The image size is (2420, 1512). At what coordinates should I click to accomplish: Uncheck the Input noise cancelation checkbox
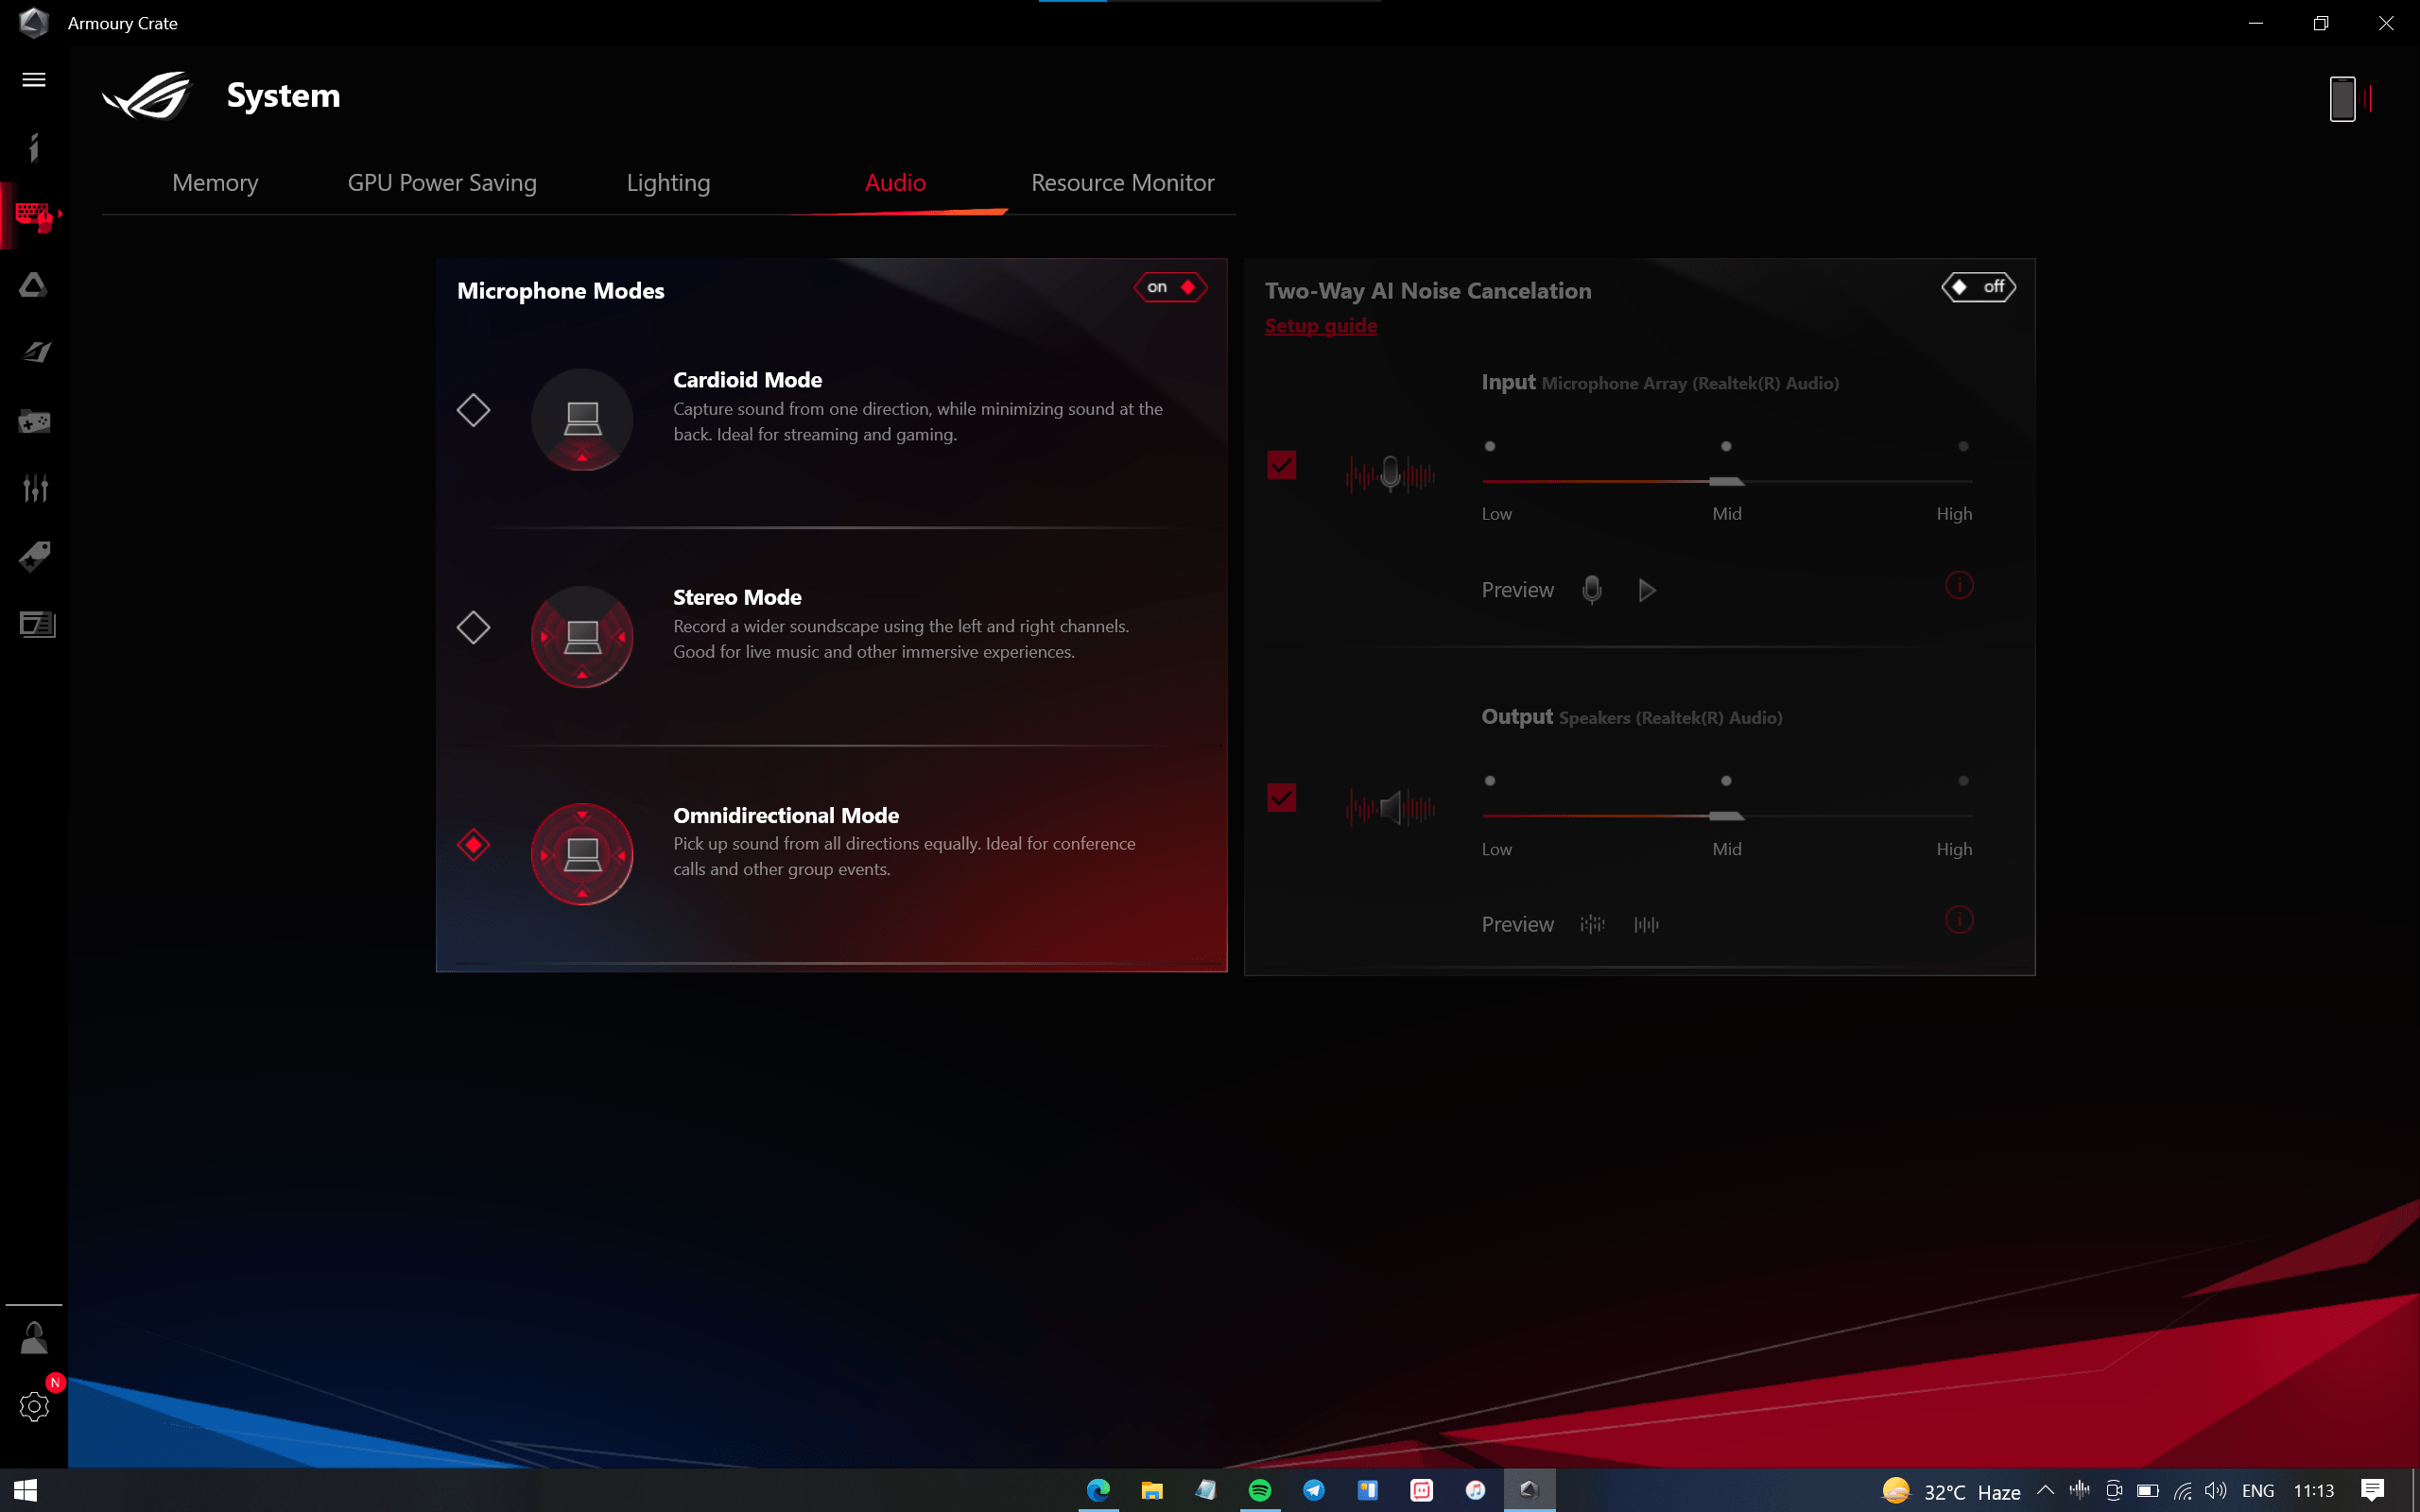[x=1281, y=465]
